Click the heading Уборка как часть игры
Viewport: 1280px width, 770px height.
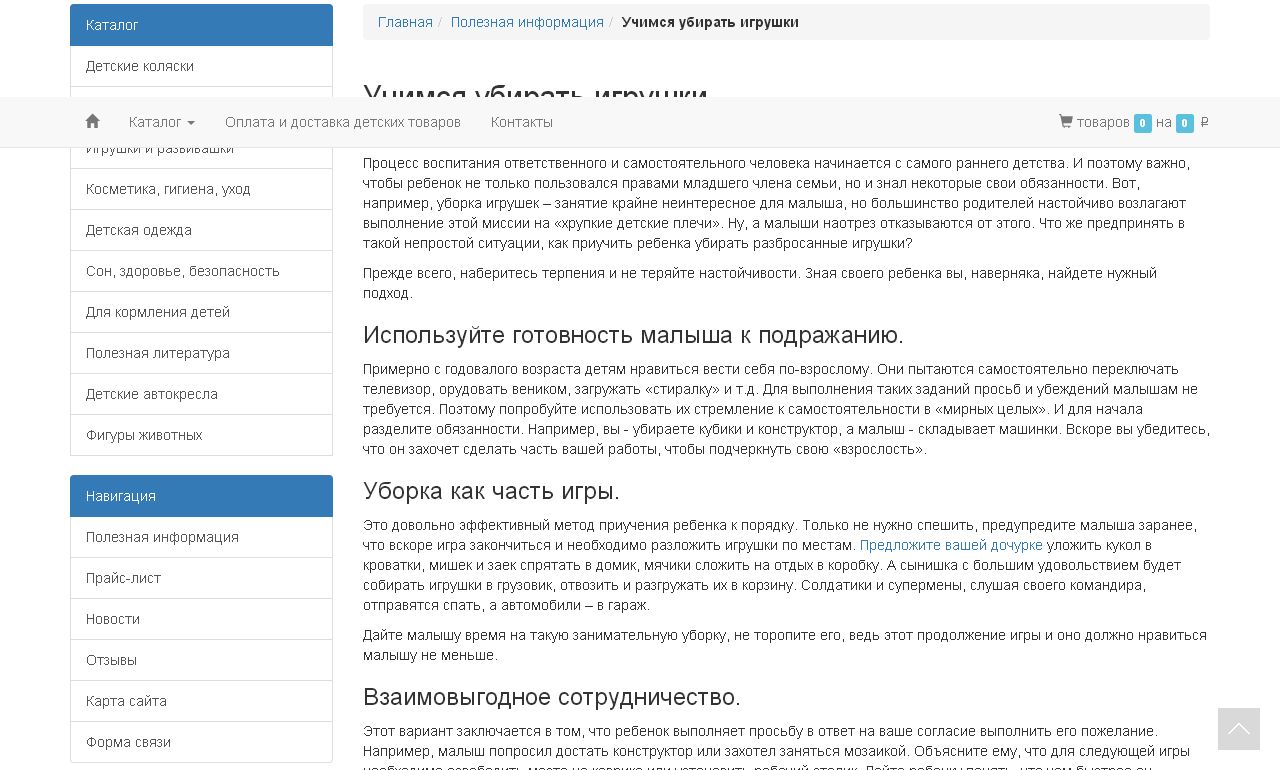(x=491, y=491)
